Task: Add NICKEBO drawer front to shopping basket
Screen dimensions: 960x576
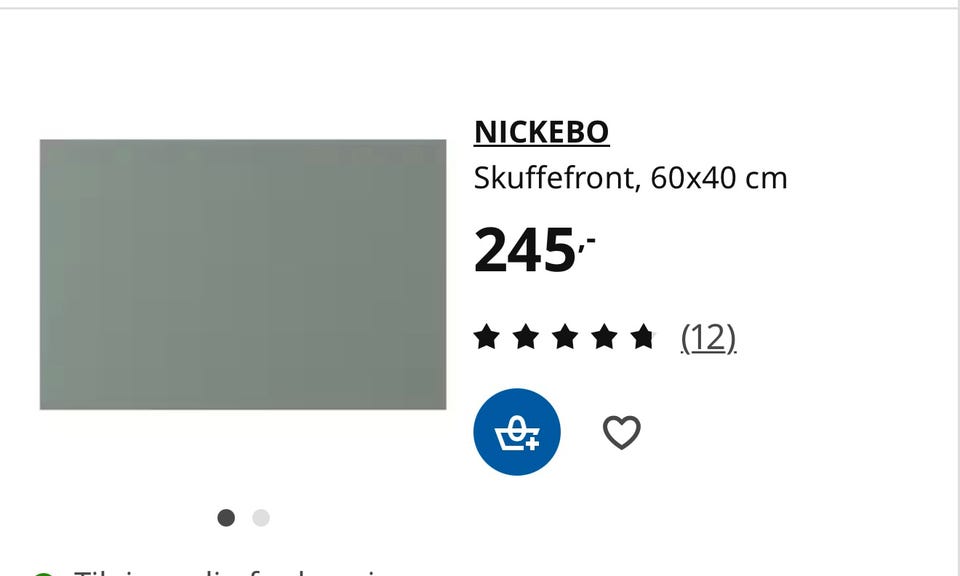Action: click(x=517, y=432)
